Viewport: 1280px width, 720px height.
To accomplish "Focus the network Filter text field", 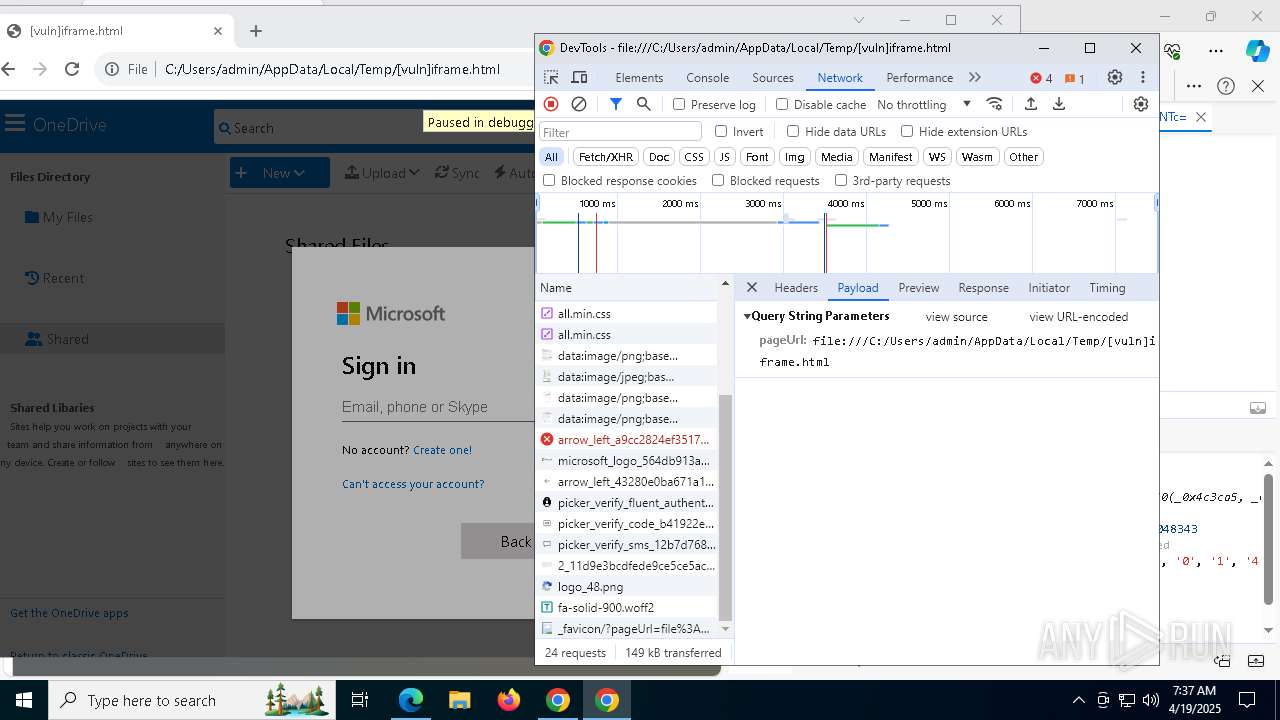I will tap(620, 131).
